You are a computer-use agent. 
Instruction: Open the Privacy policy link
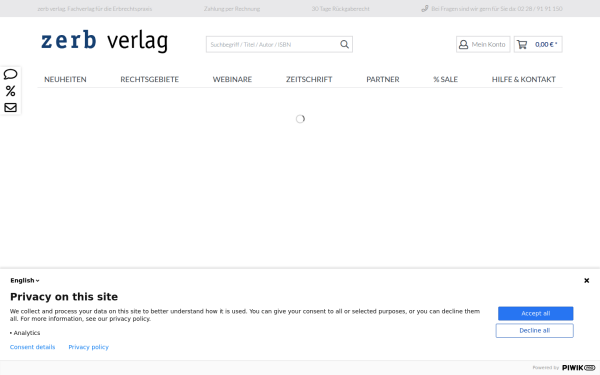88,347
